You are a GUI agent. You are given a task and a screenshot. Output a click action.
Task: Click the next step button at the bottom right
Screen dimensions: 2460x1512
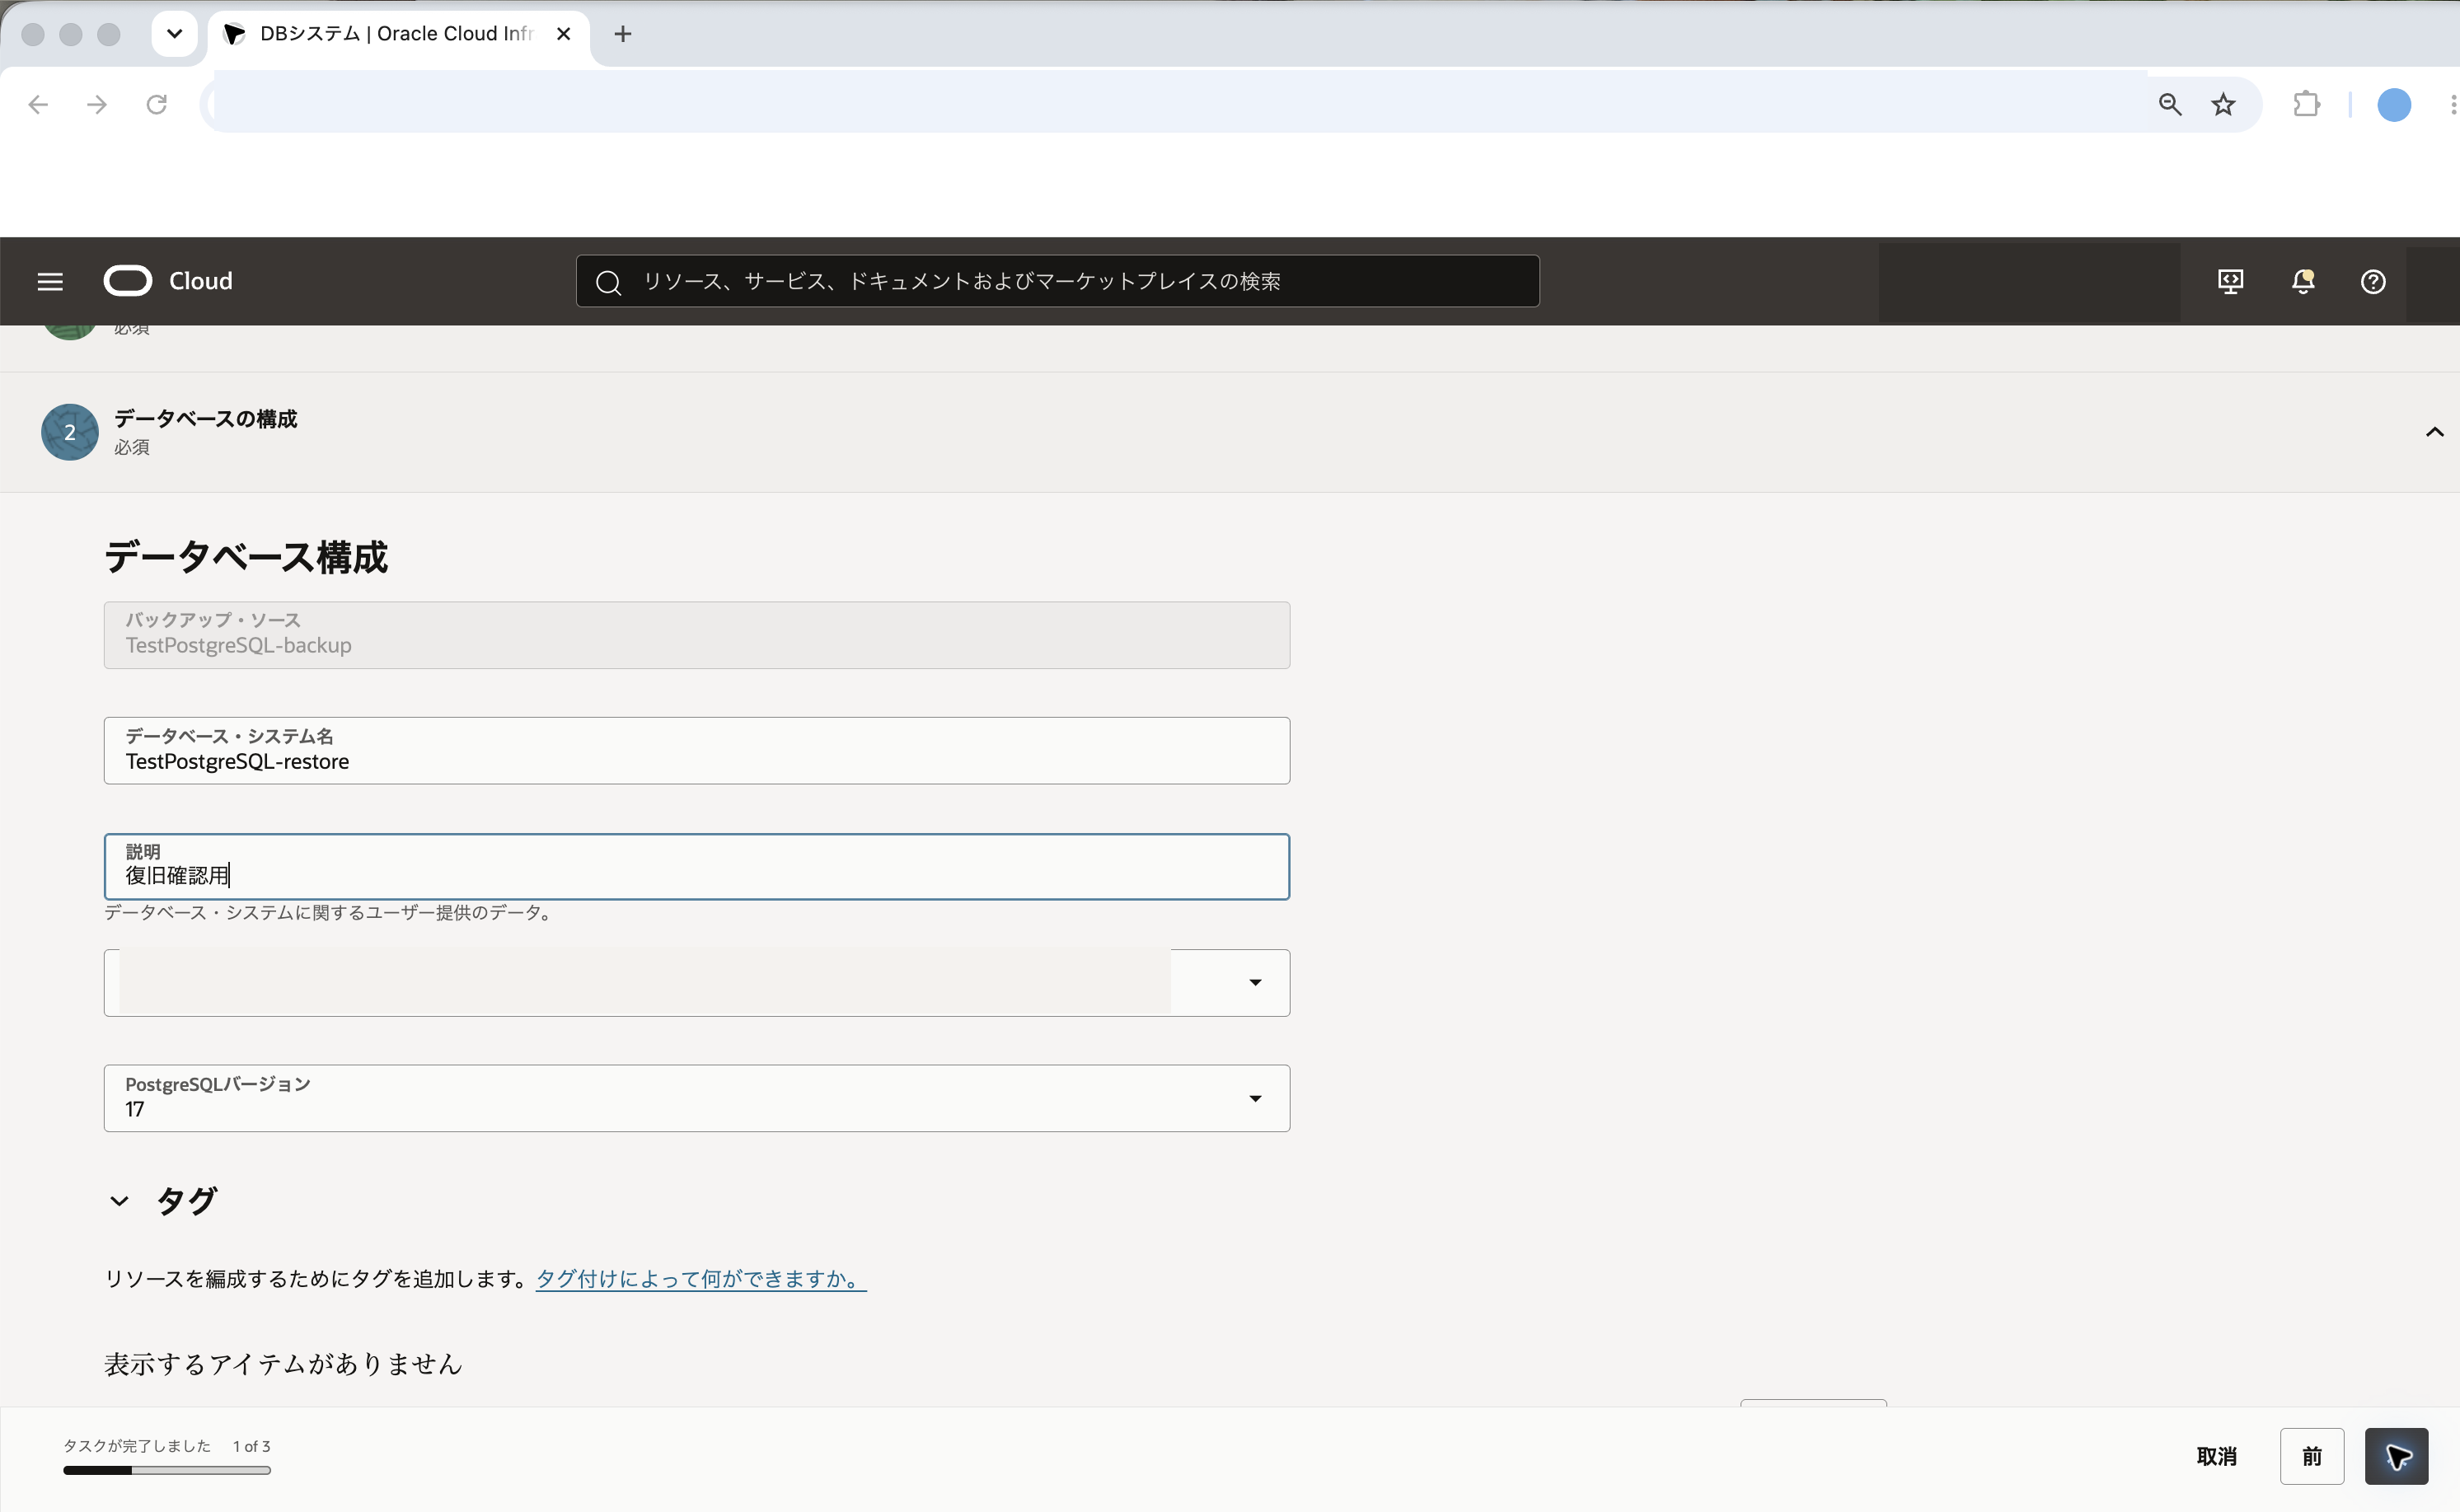point(2396,1456)
